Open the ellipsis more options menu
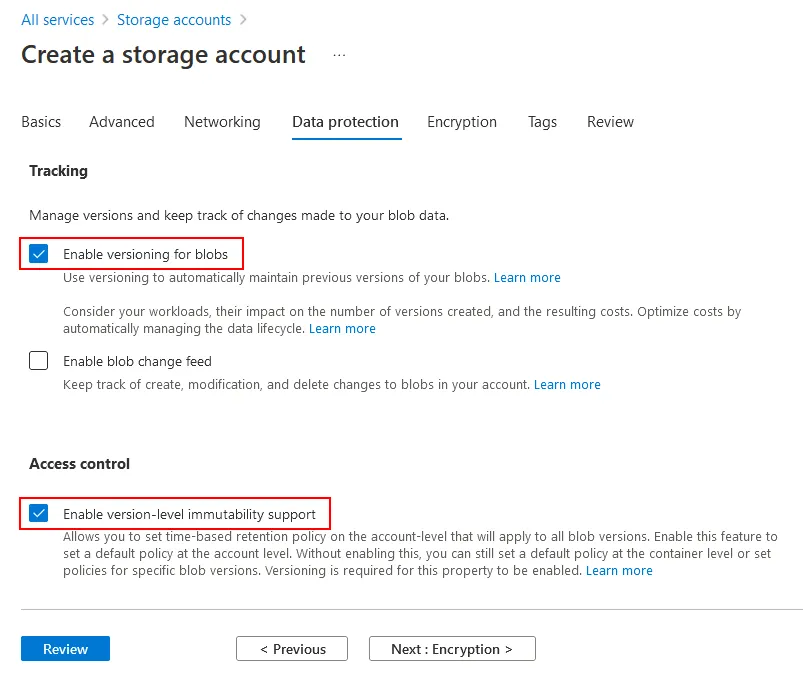Image resolution: width=803 pixels, height=693 pixels. pos(339,55)
